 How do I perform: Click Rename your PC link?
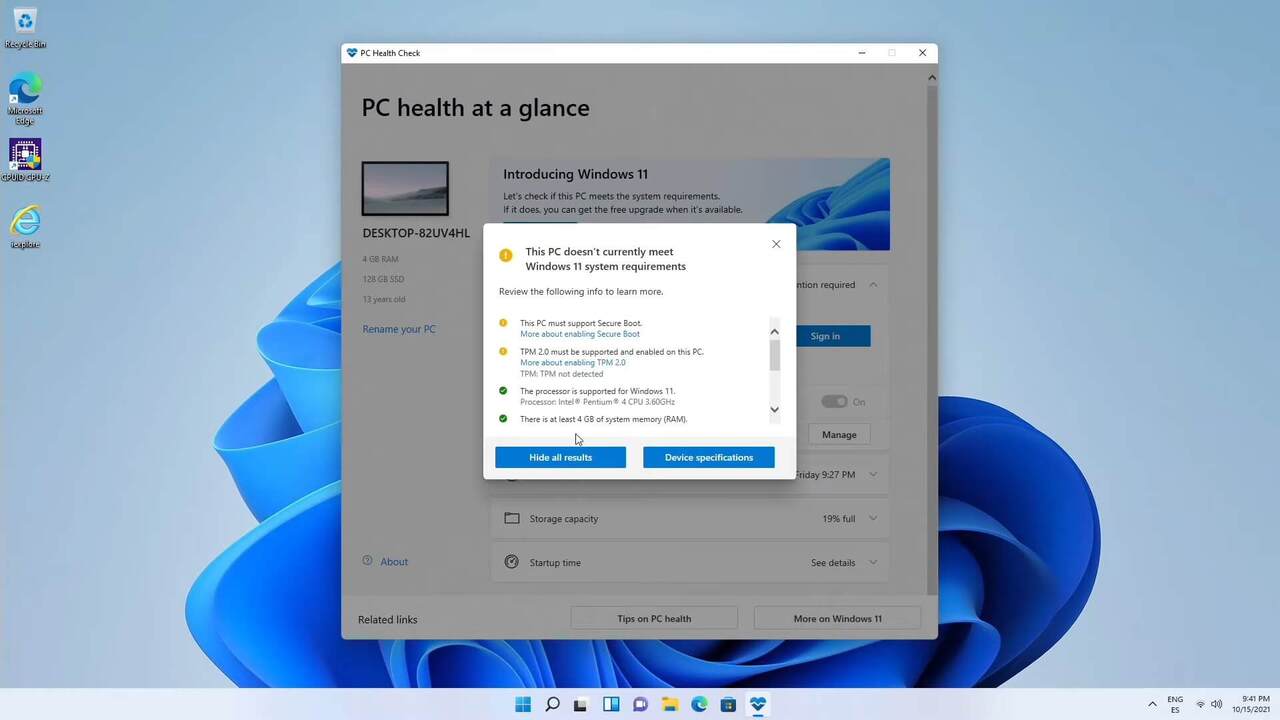tap(399, 329)
